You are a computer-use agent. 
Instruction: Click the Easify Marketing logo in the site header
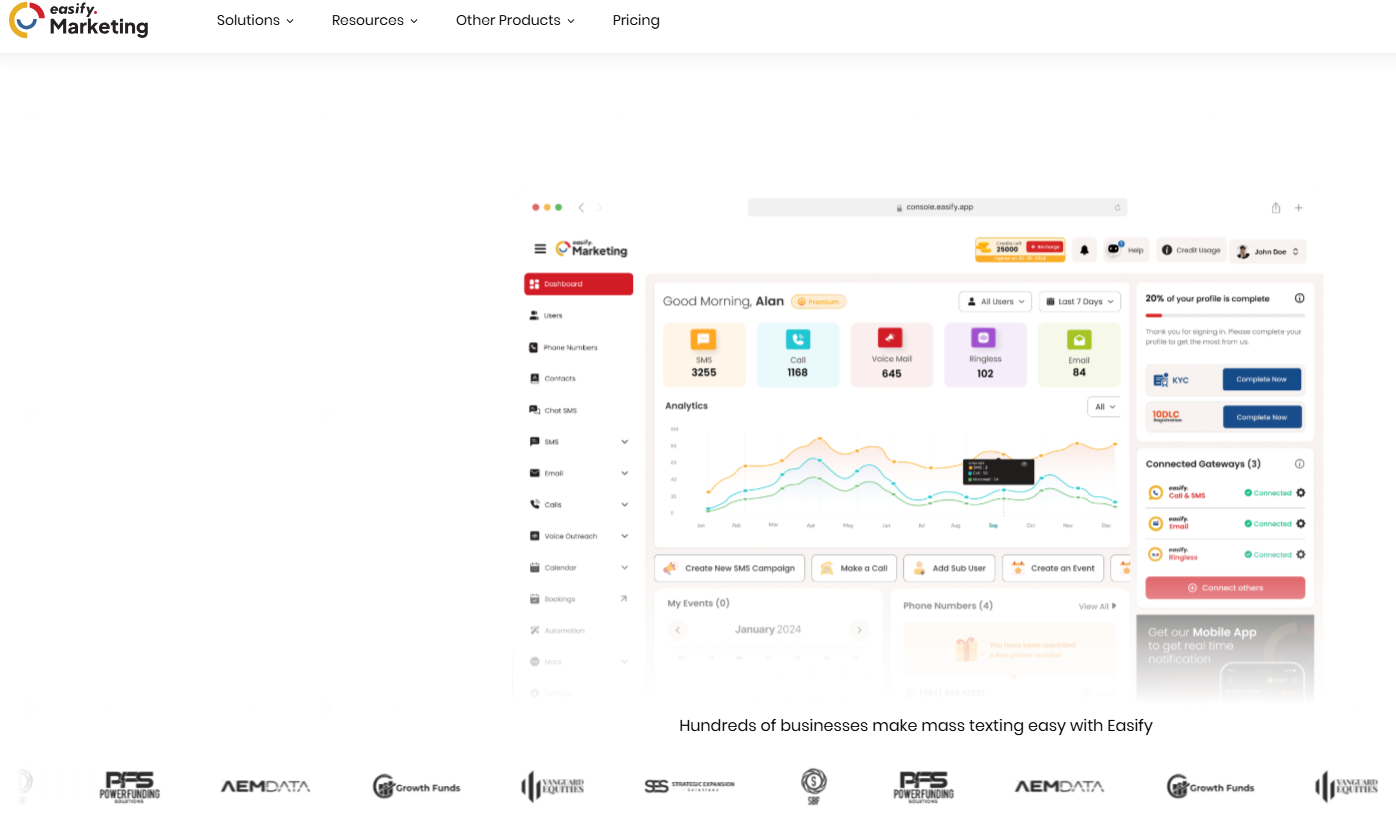click(79, 20)
